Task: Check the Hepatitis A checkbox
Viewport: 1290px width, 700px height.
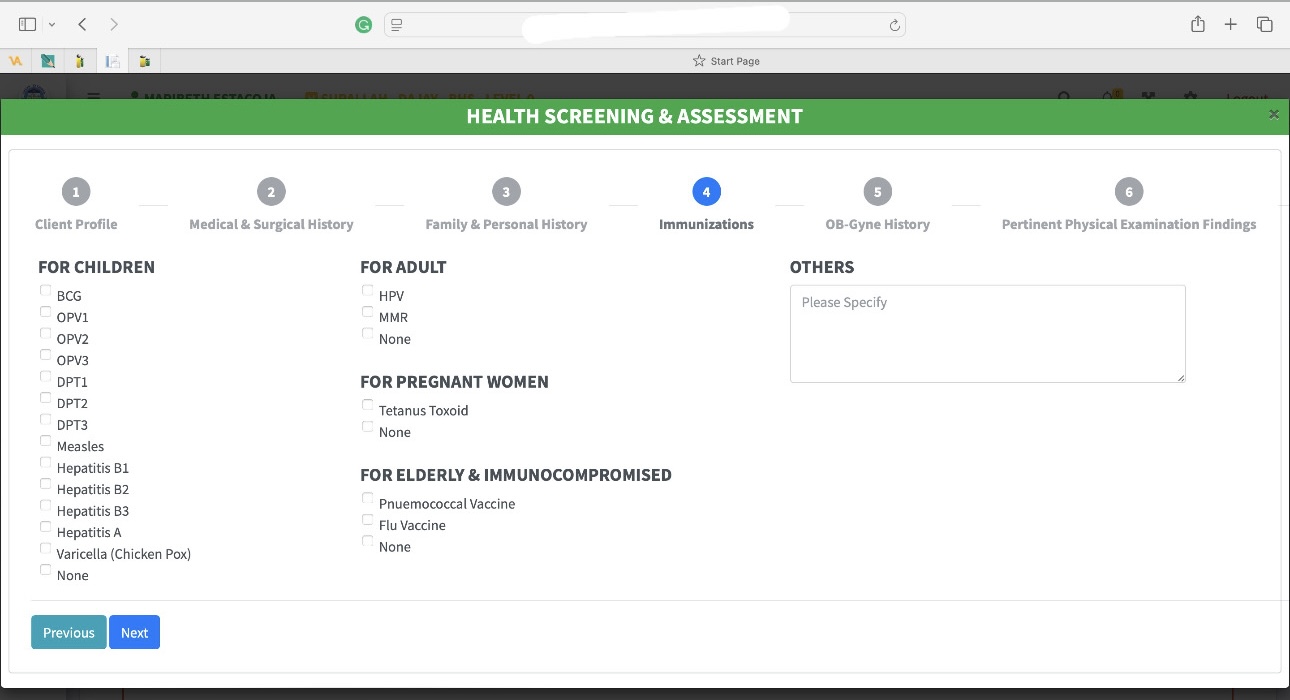Action: 45,527
